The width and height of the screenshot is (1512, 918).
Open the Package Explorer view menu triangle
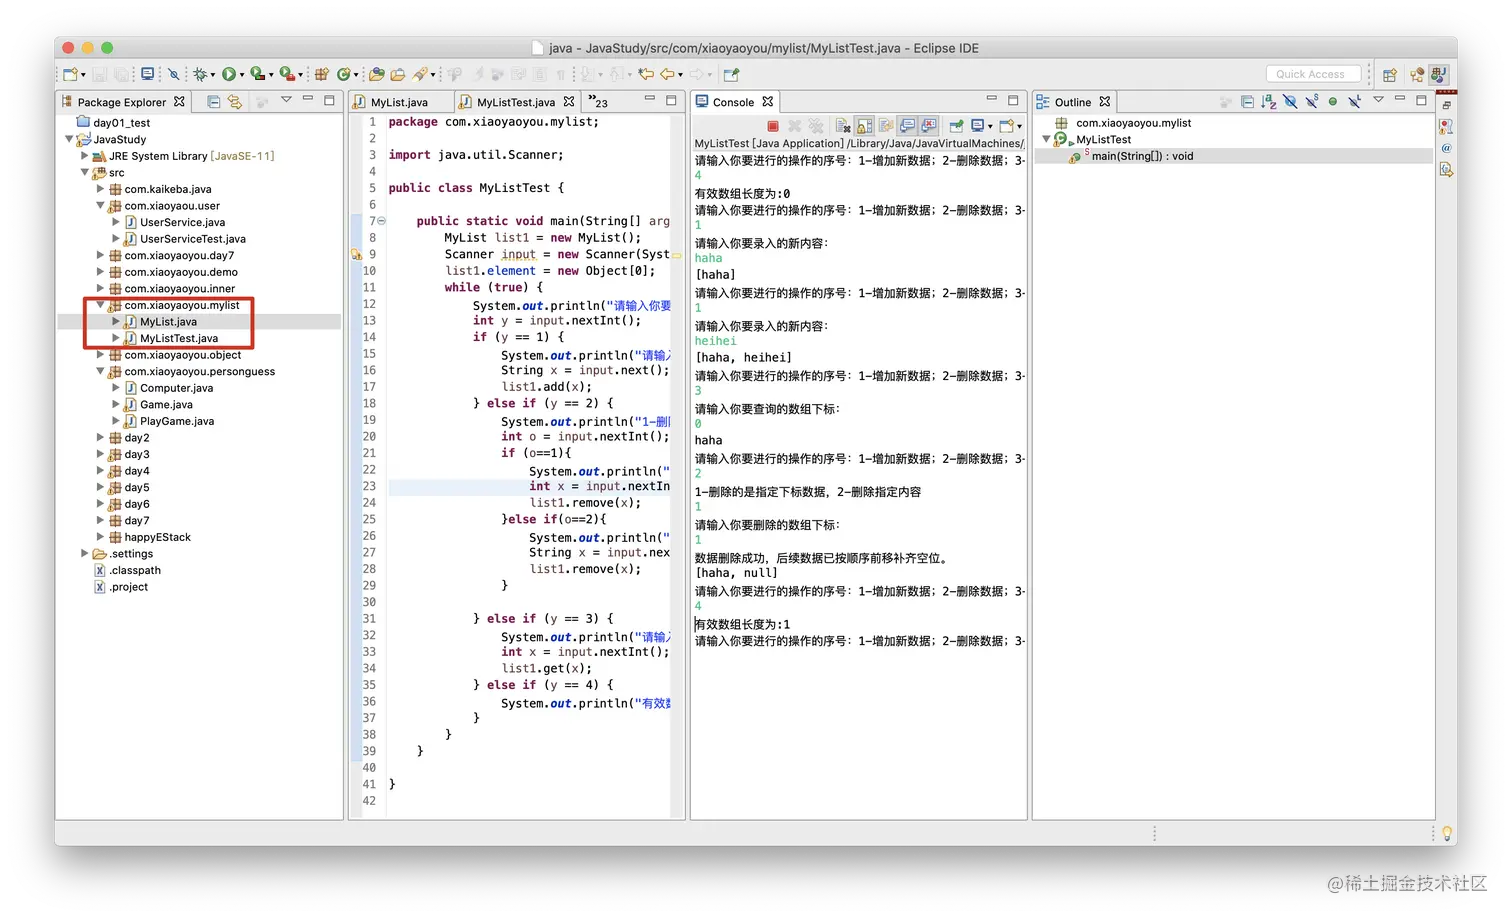[x=286, y=100]
